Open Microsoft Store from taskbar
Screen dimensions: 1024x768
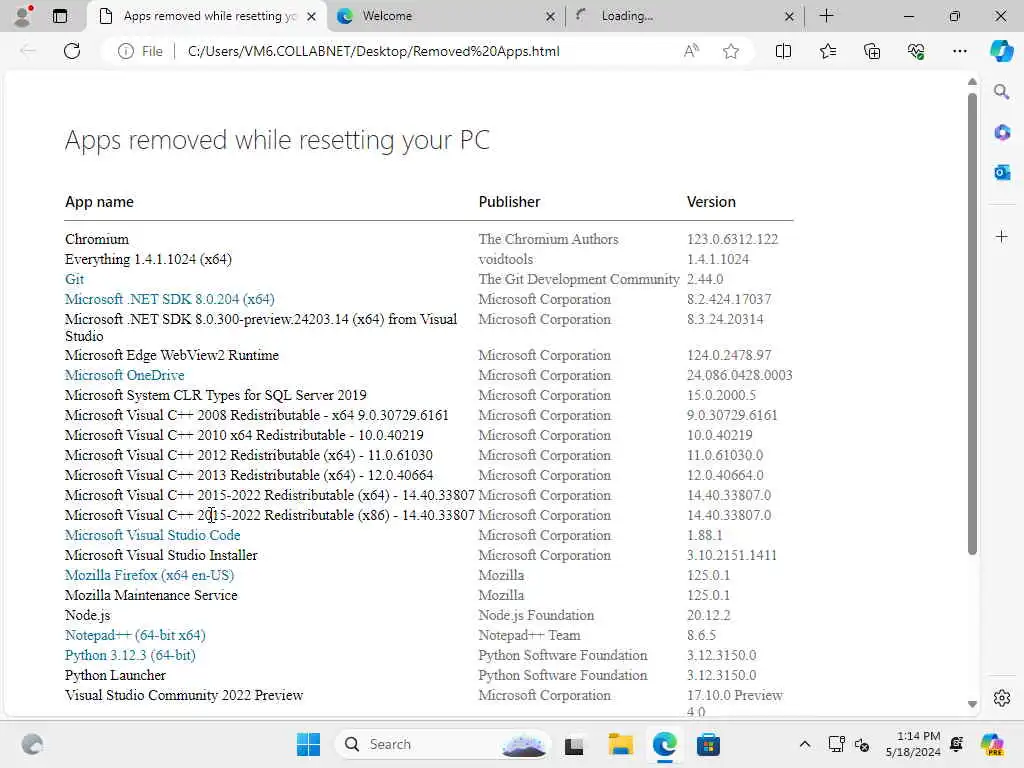(x=708, y=744)
